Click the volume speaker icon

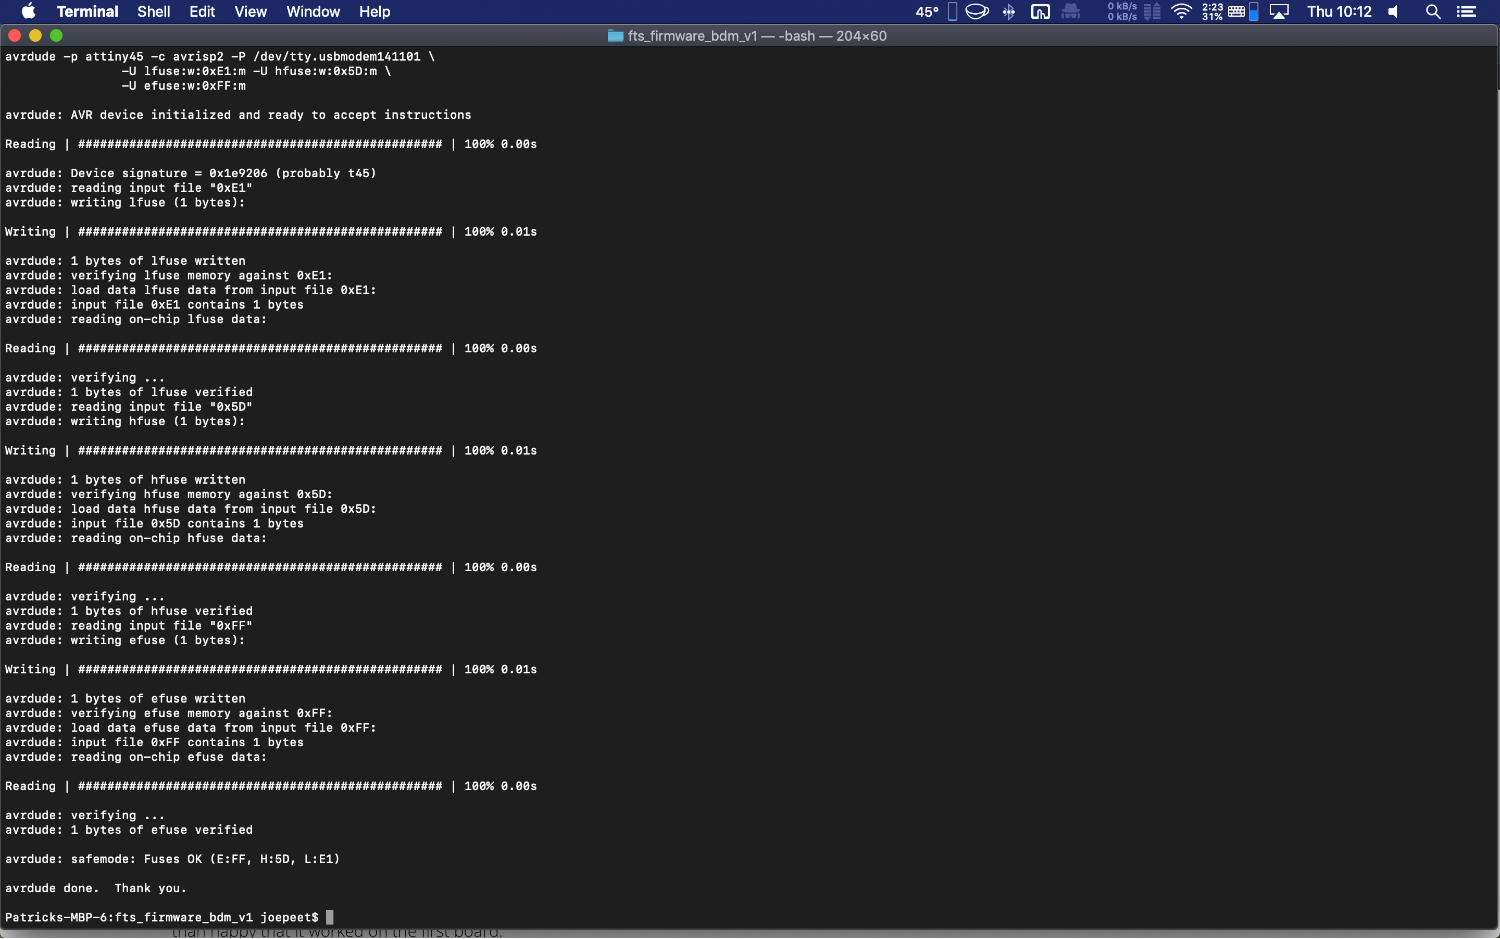pyautogui.click(x=1392, y=12)
